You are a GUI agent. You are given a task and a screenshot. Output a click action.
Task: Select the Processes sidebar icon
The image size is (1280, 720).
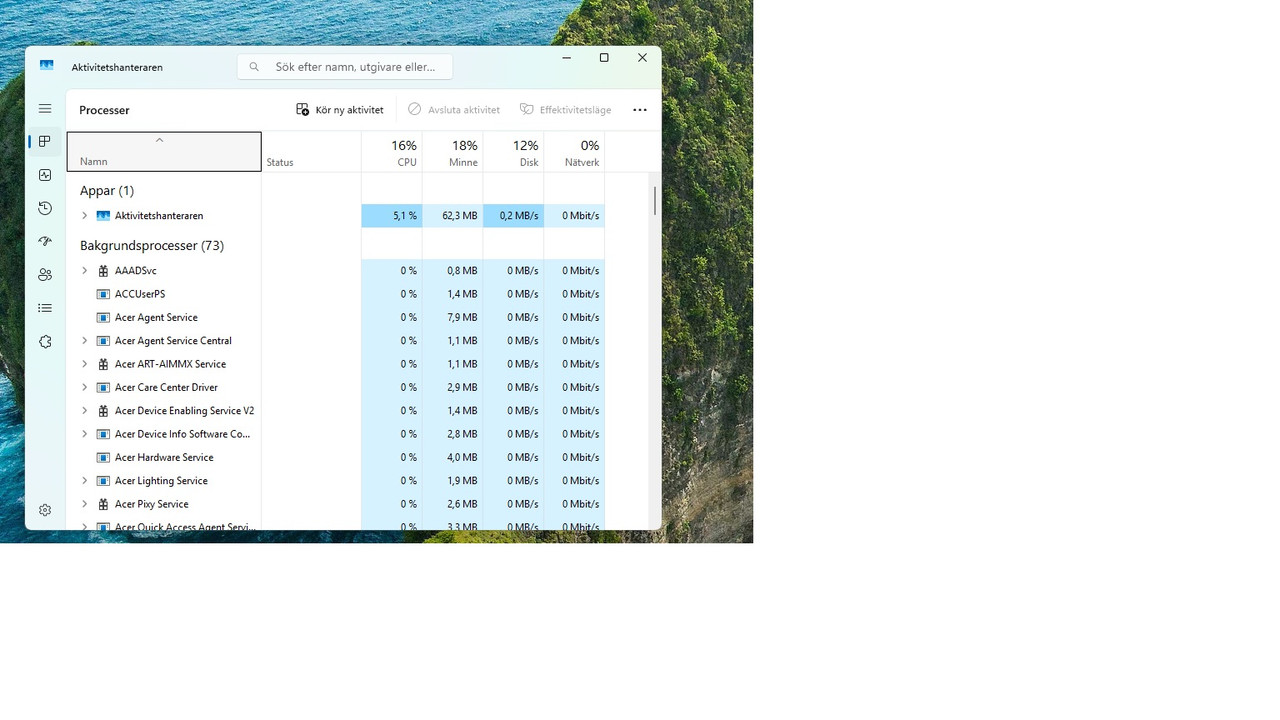pos(45,142)
